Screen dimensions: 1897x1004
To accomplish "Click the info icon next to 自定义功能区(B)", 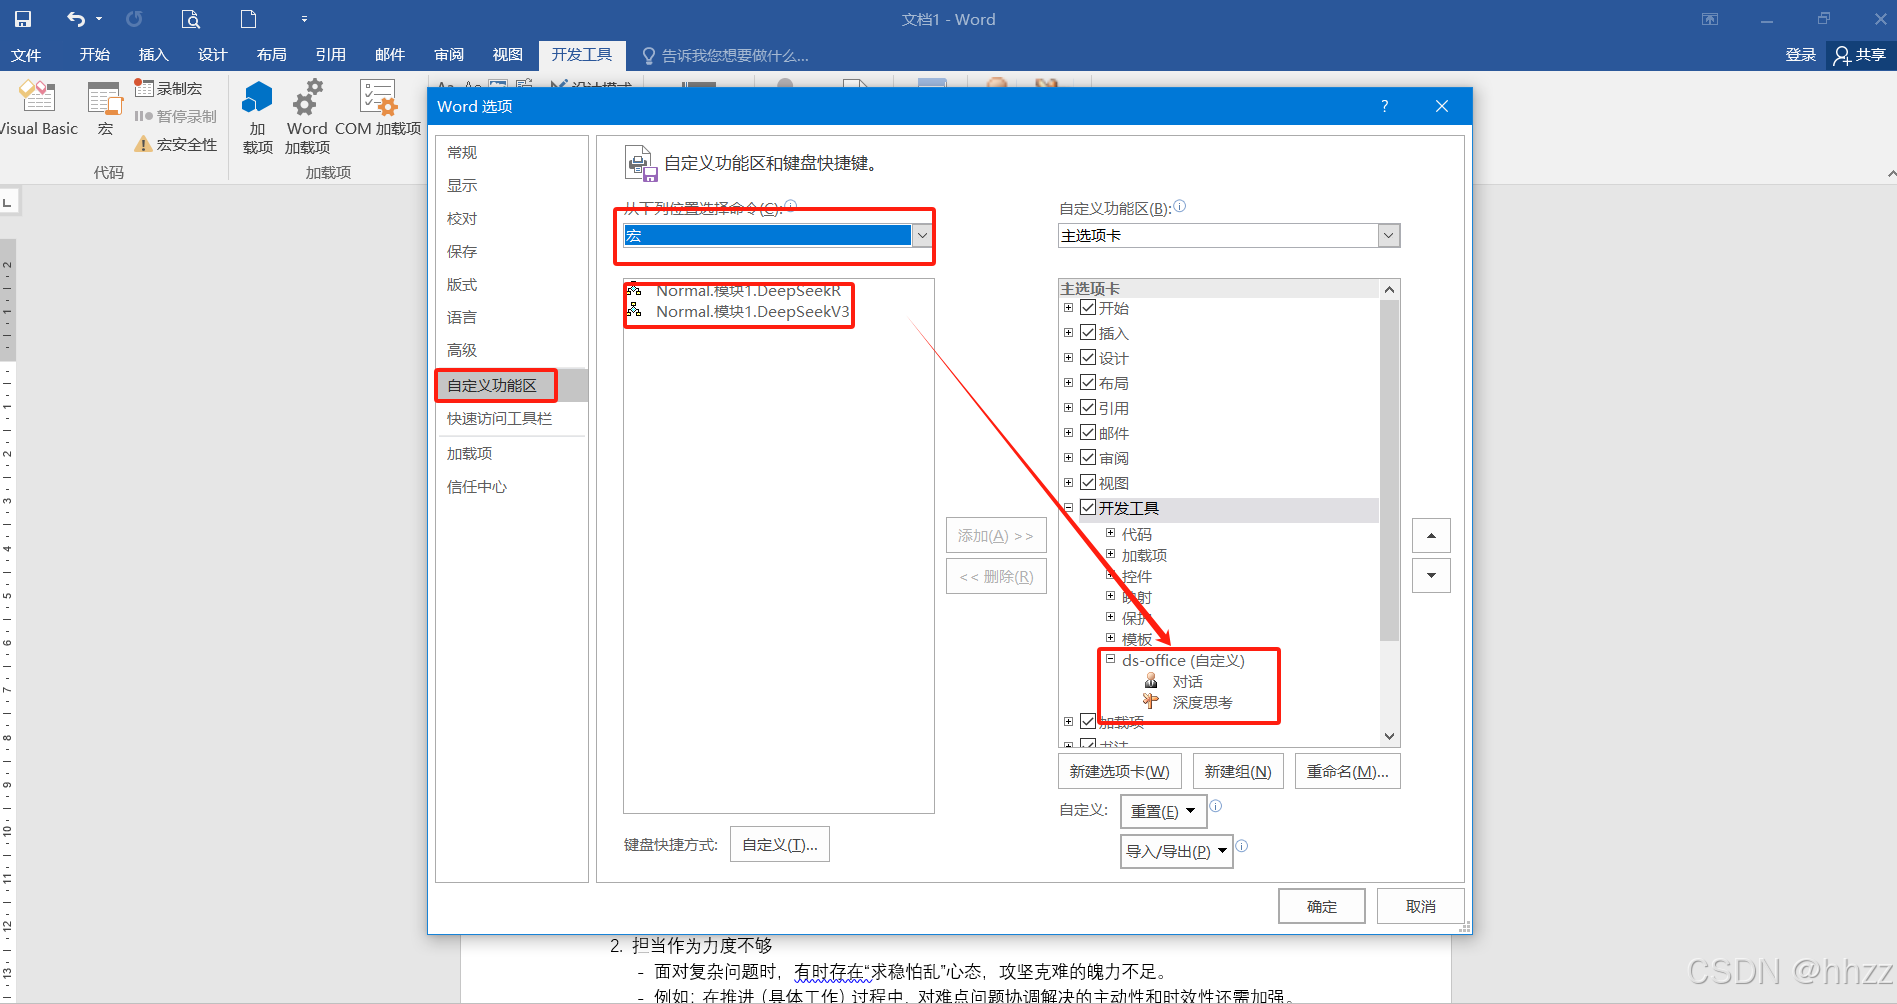I will [1179, 207].
